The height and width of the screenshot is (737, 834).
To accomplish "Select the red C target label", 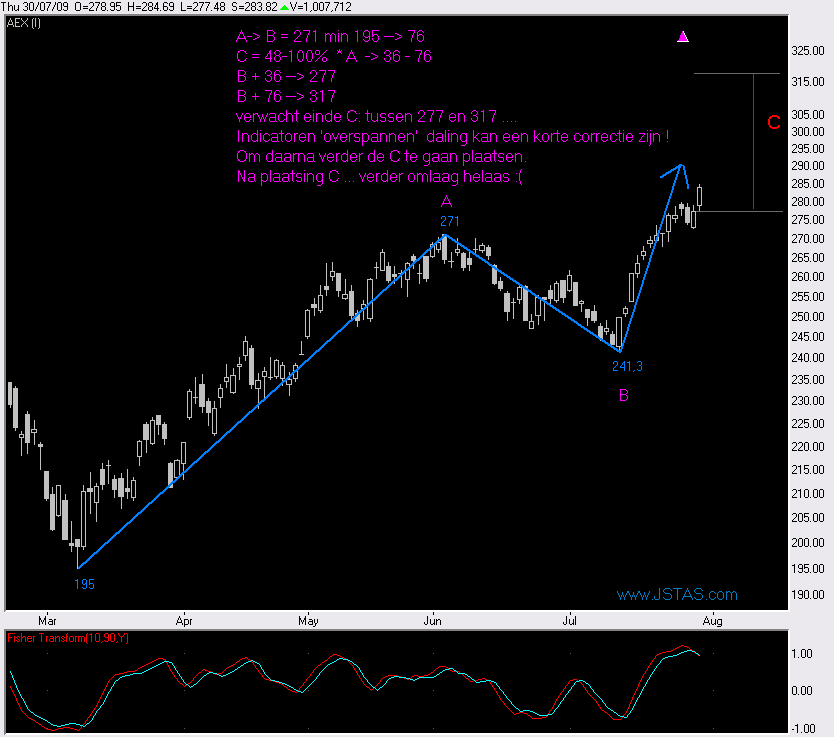I will 773,123.
